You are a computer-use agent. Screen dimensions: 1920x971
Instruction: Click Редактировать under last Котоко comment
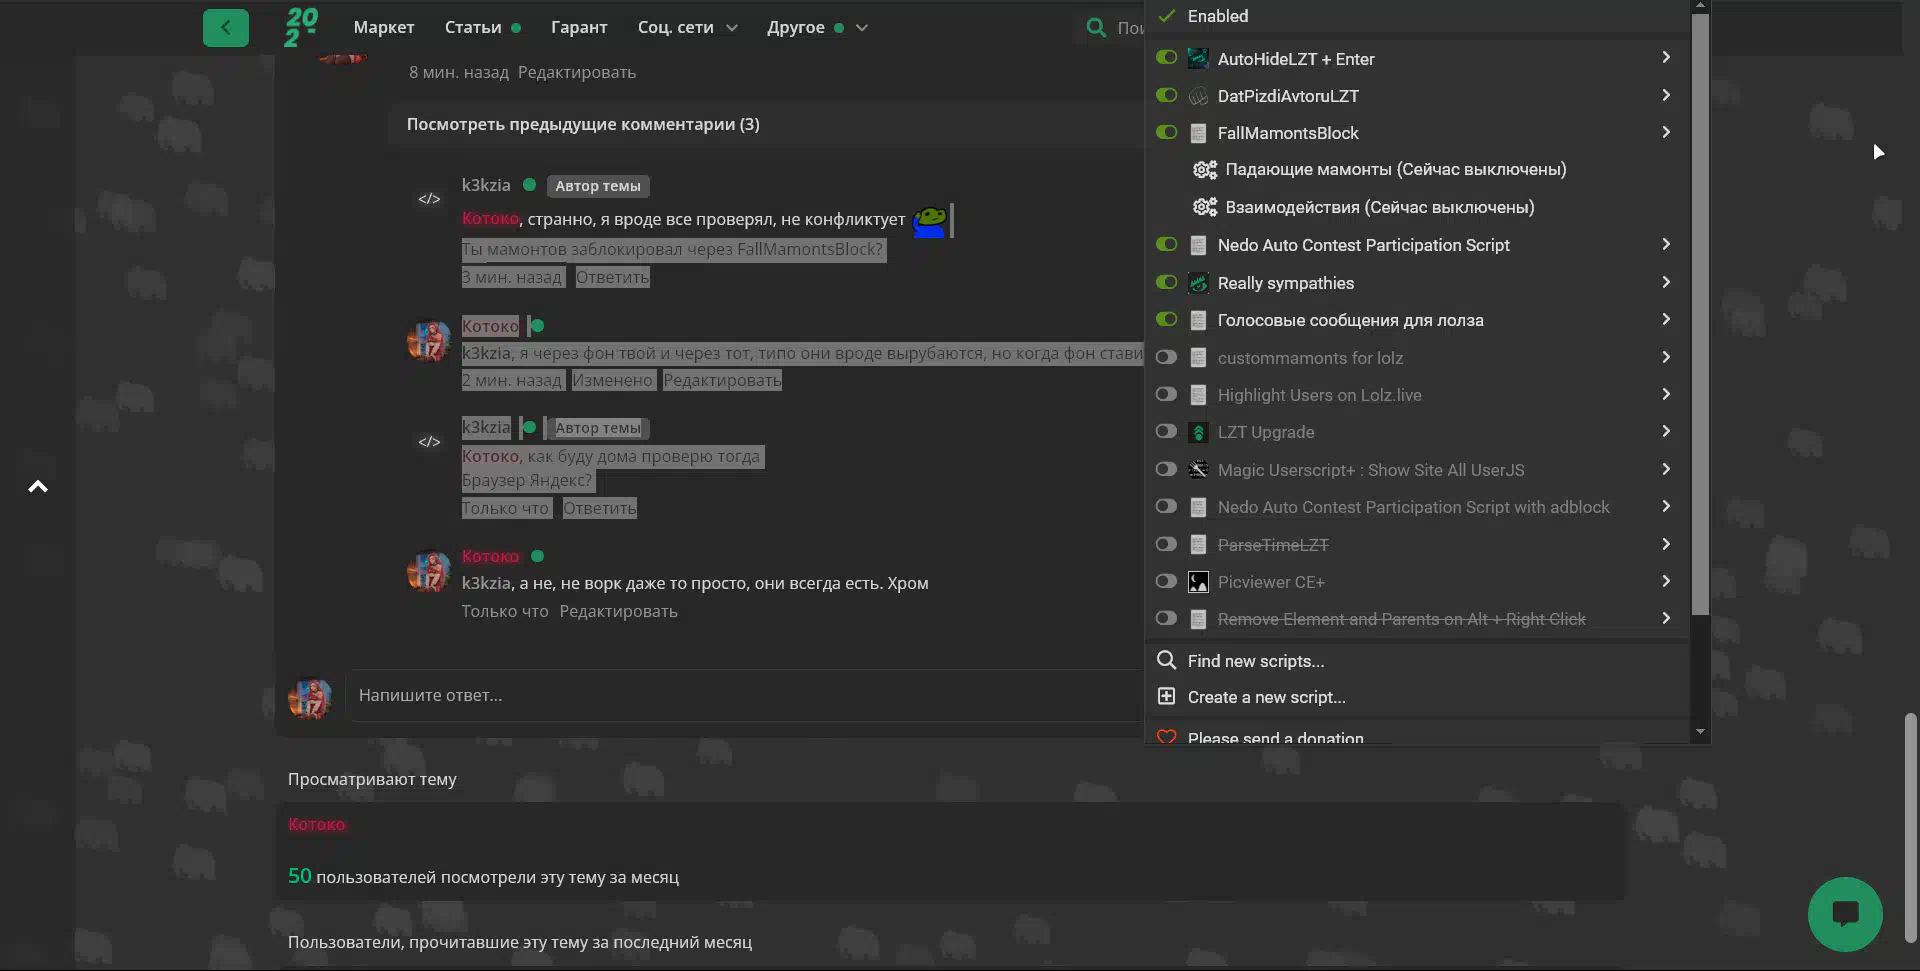click(618, 611)
